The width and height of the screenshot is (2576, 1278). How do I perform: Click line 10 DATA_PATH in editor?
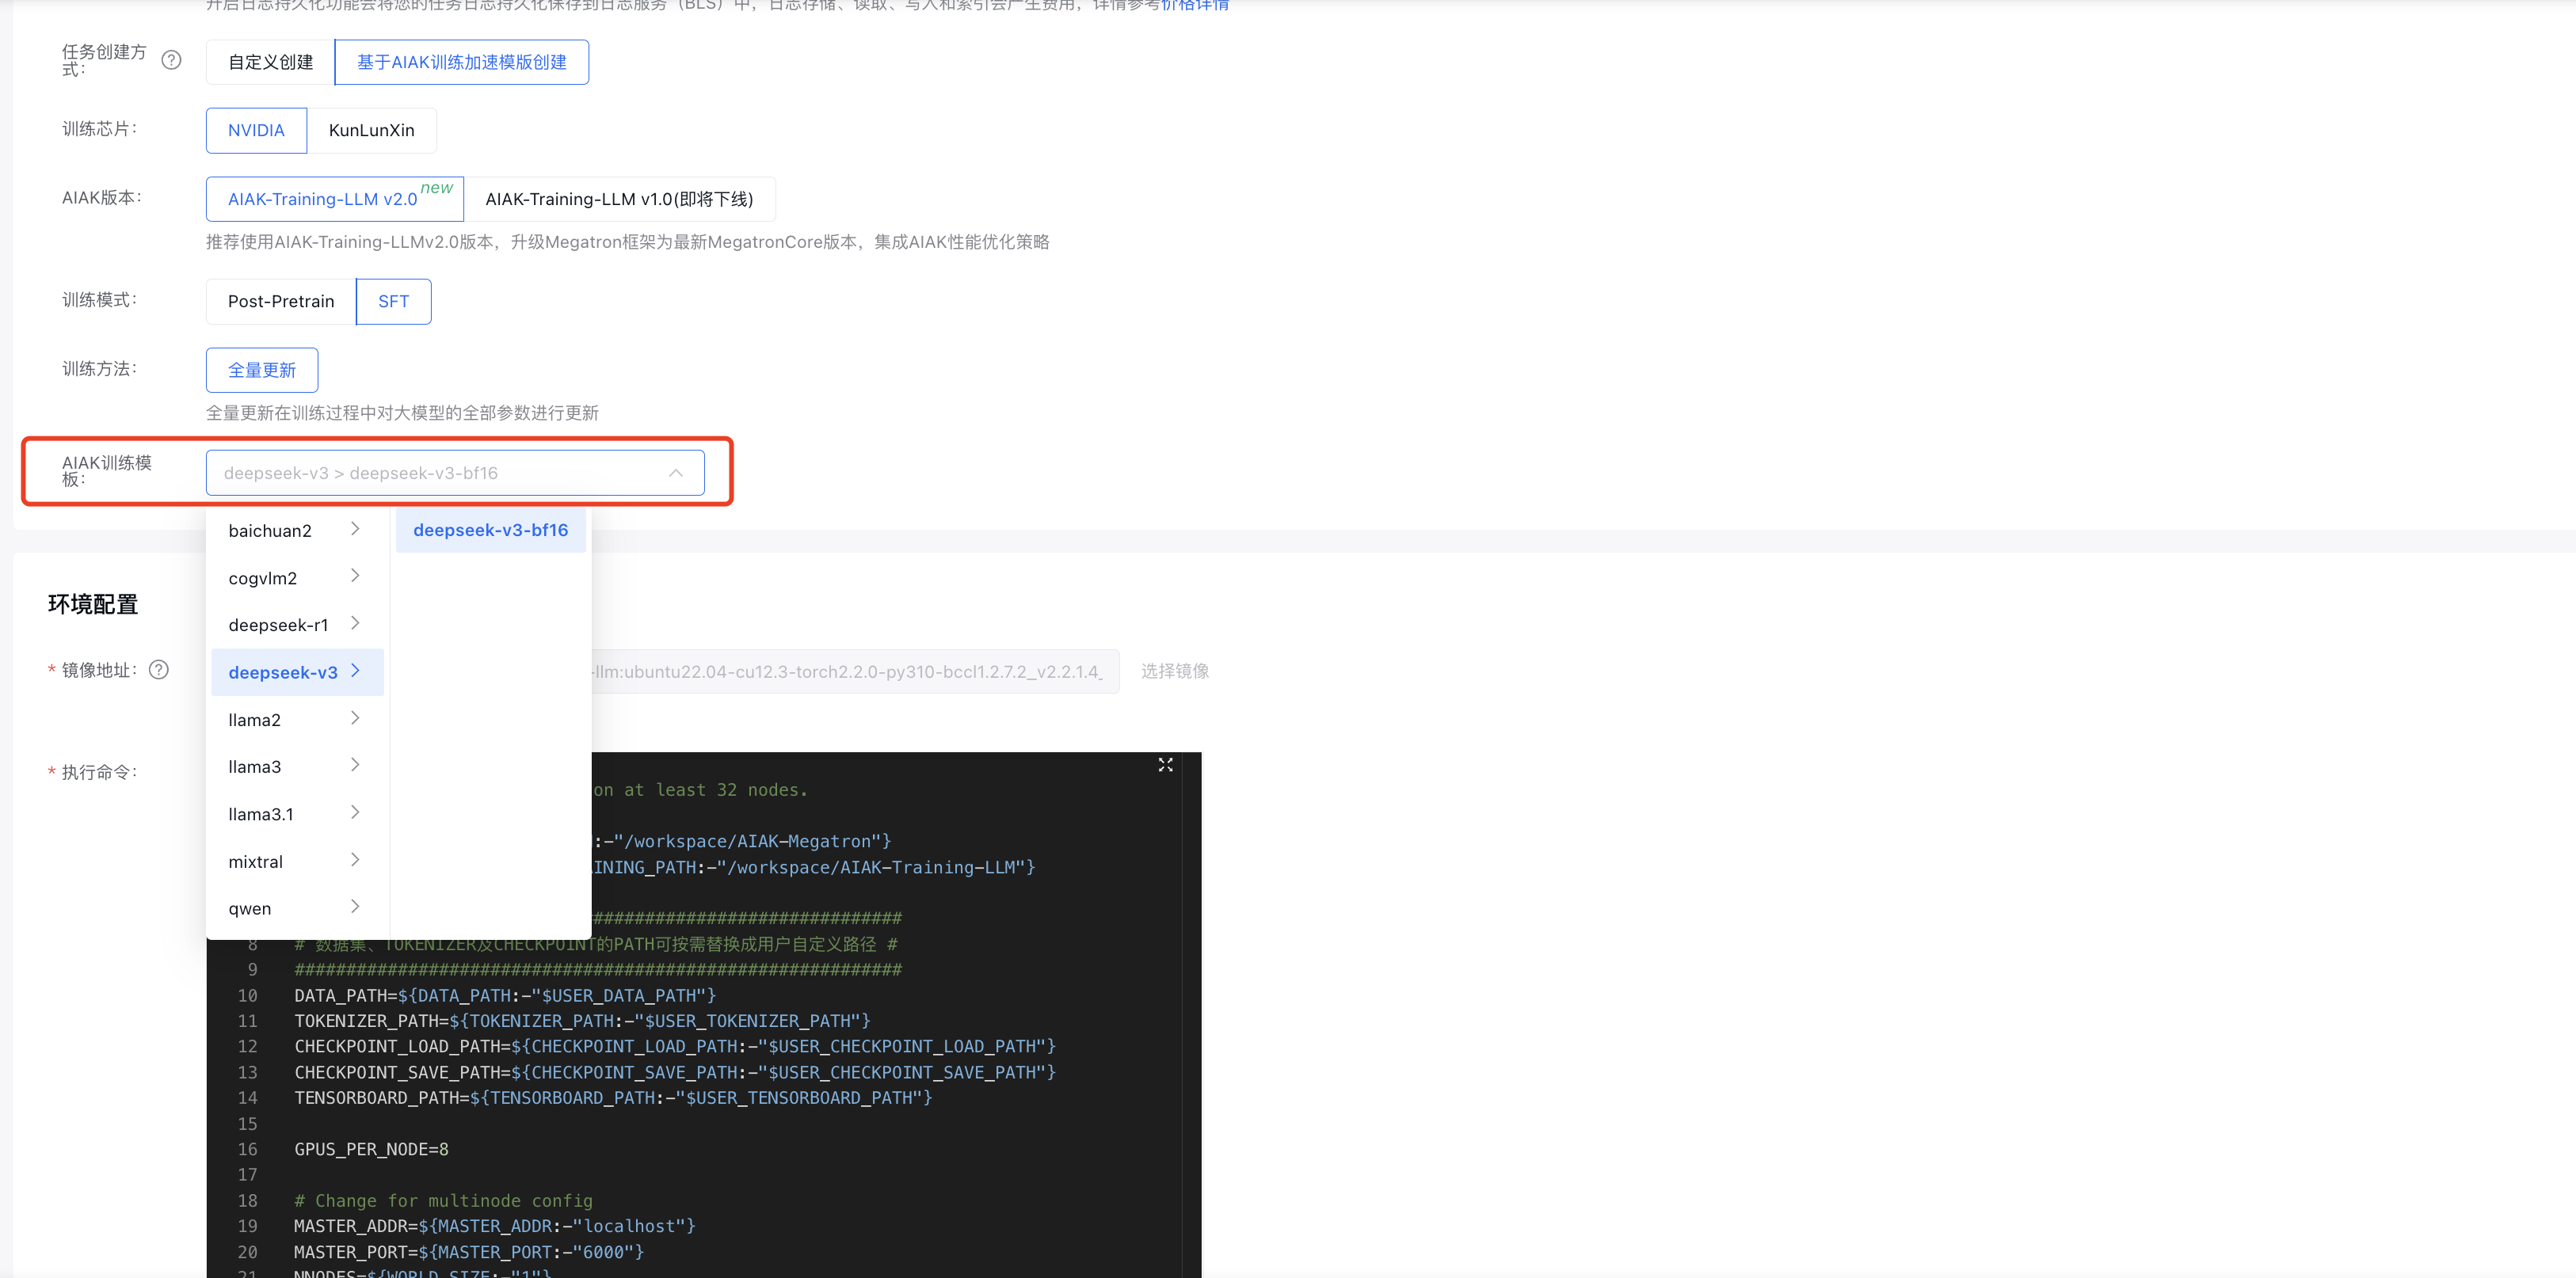pyautogui.click(x=505, y=996)
